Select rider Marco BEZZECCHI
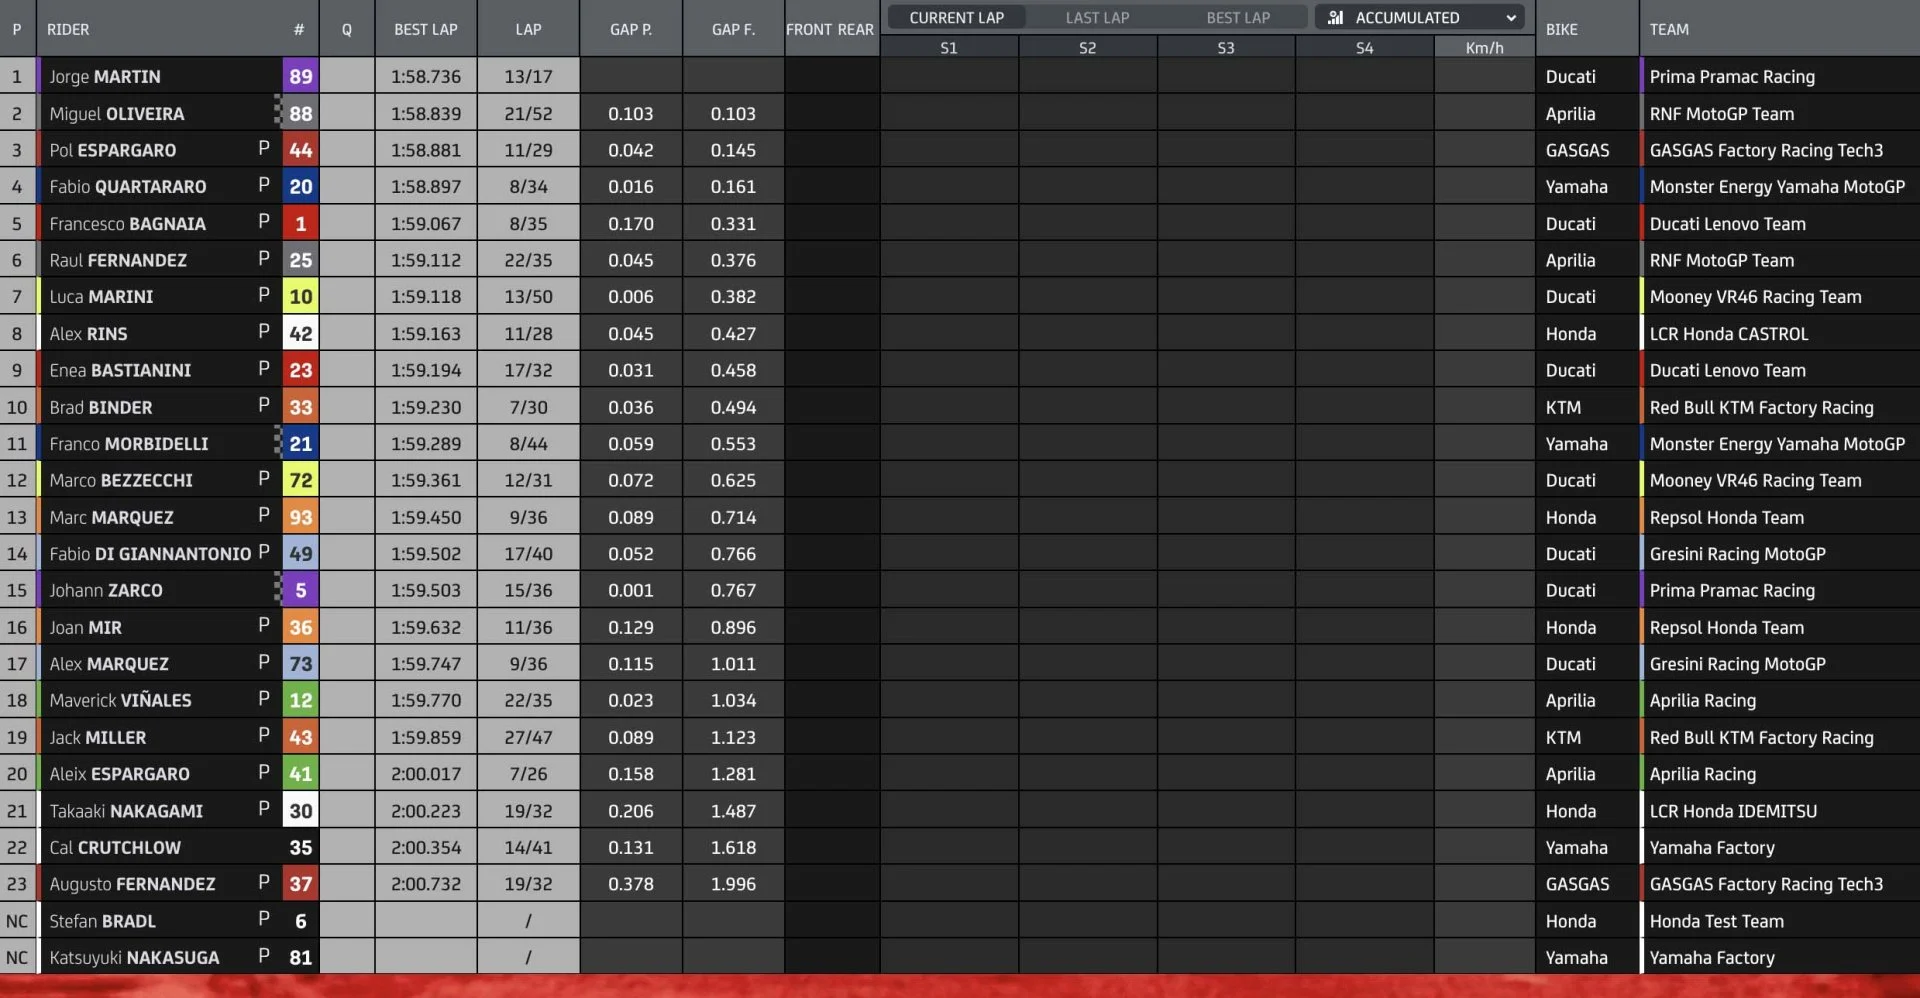 121,480
